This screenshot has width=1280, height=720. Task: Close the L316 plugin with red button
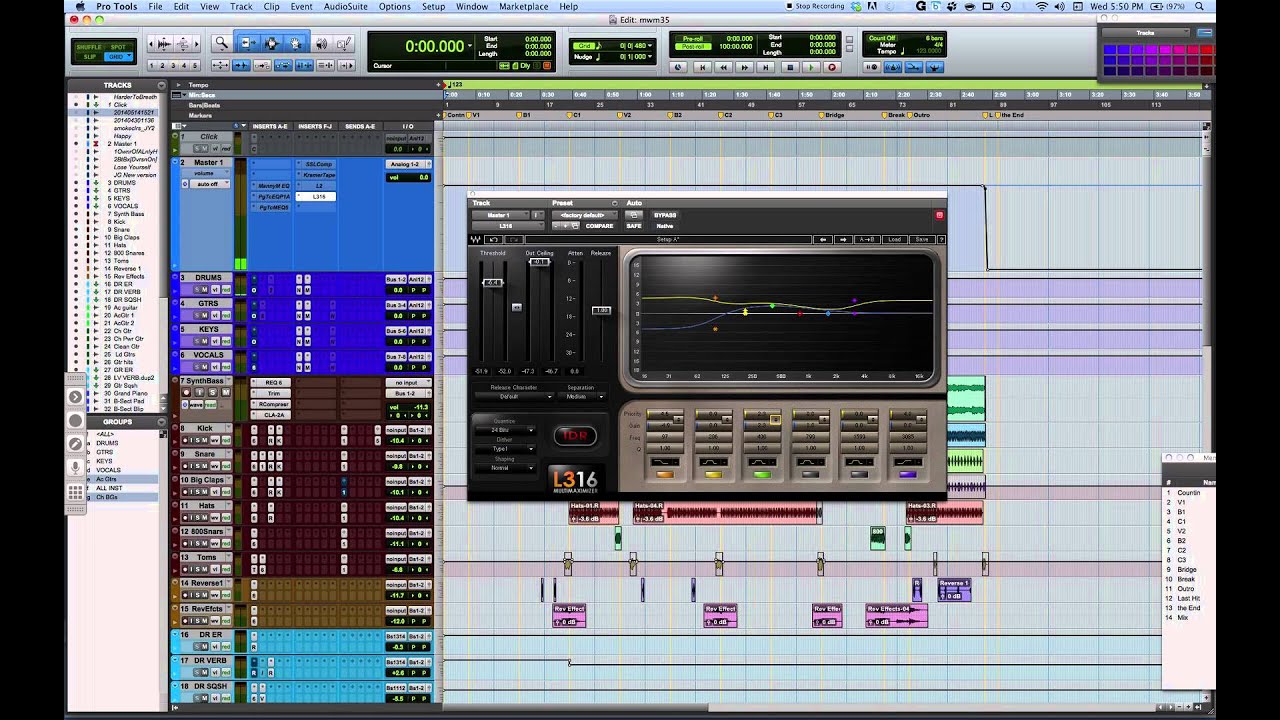click(x=939, y=215)
